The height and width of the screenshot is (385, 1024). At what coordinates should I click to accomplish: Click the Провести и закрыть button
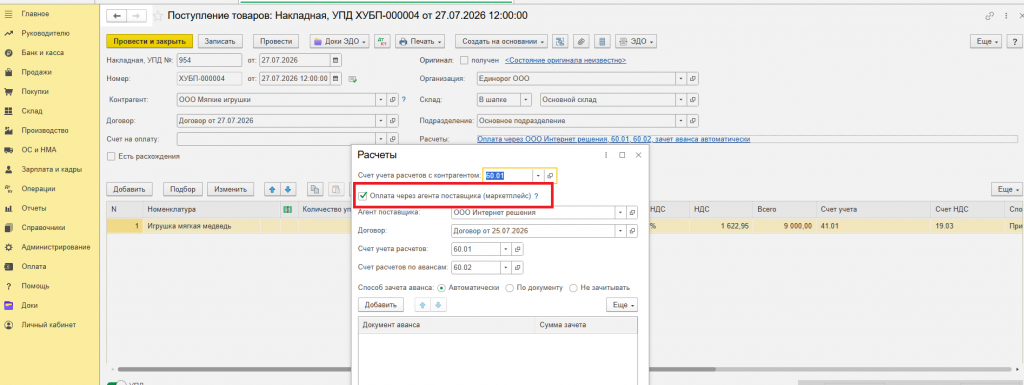pyautogui.click(x=150, y=41)
